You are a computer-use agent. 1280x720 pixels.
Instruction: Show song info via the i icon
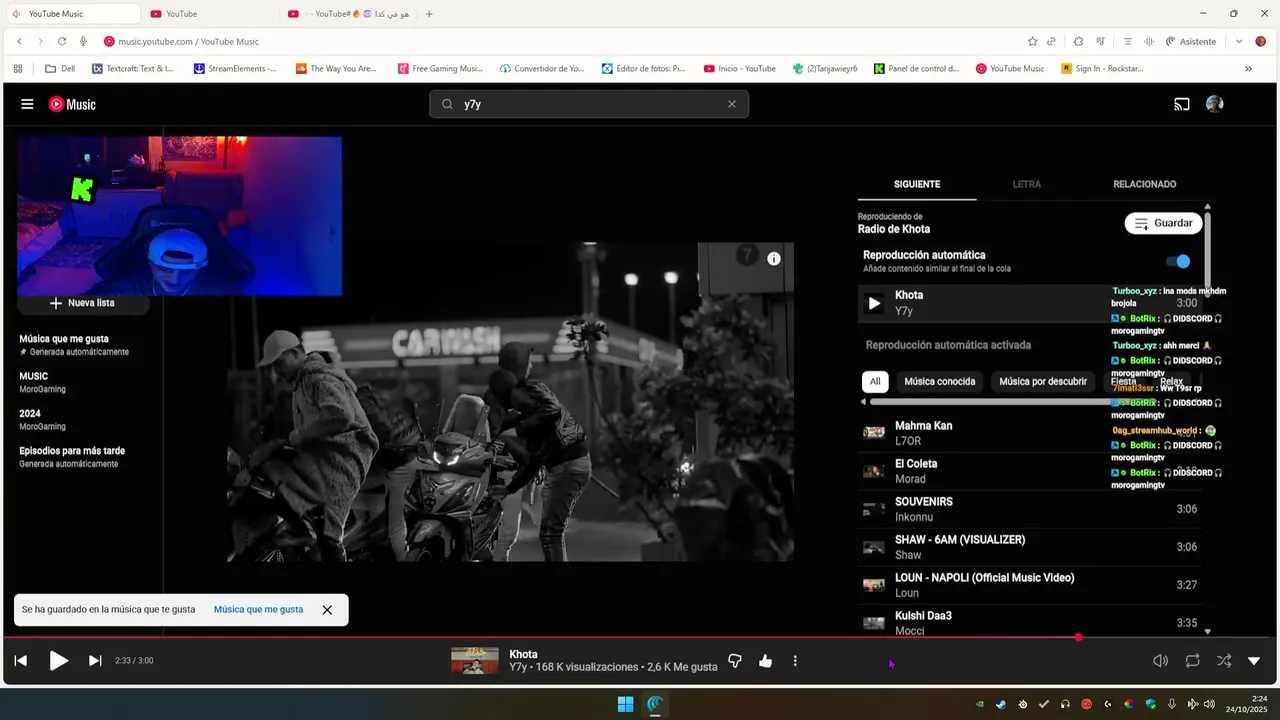tap(773, 259)
